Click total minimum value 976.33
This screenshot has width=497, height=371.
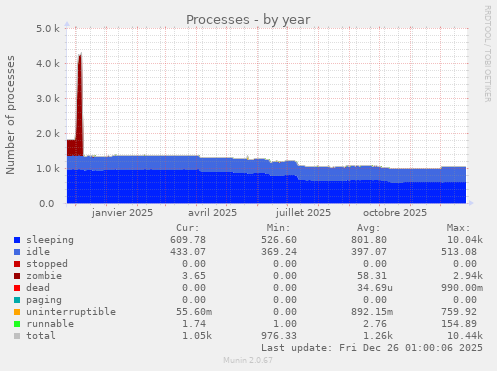pos(279,336)
